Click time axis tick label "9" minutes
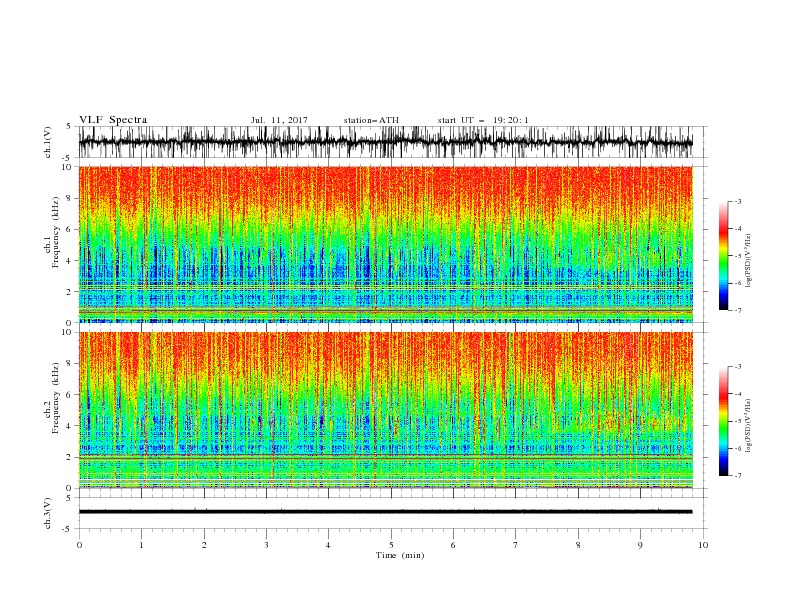This screenshot has height=612, width=792. pos(640,545)
